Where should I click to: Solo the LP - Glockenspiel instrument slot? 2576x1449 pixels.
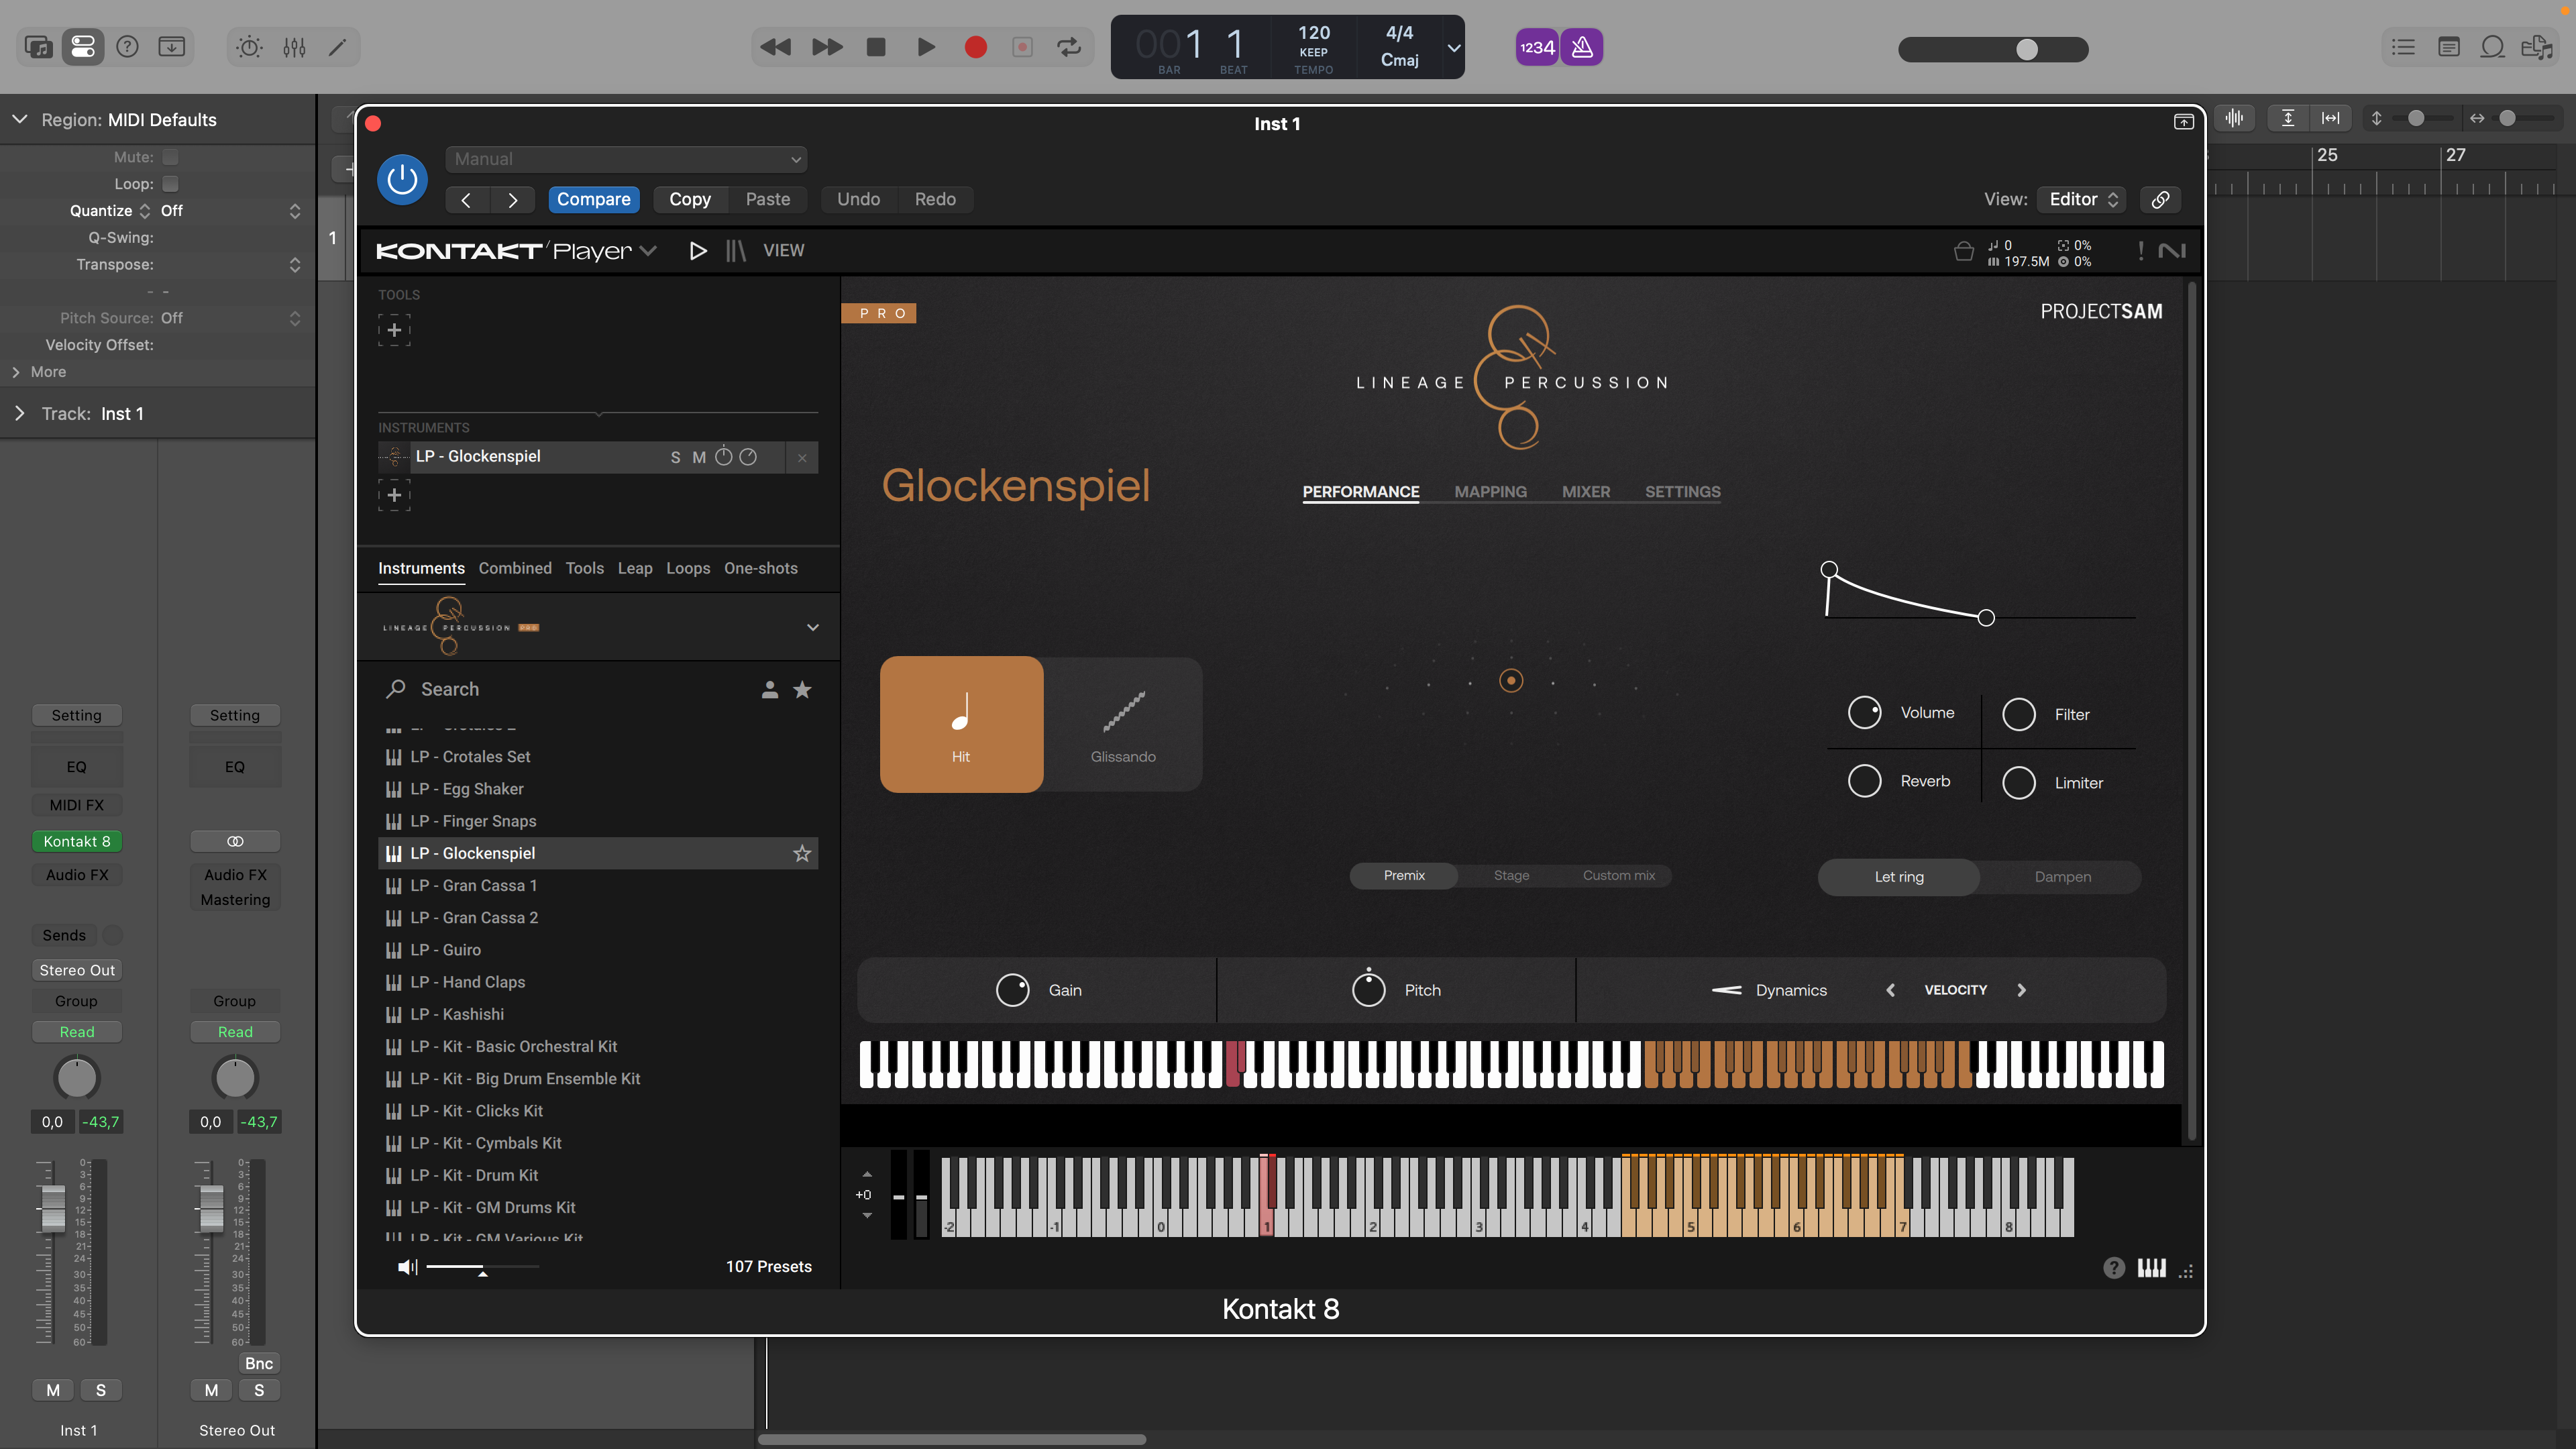pyautogui.click(x=676, y=457)
